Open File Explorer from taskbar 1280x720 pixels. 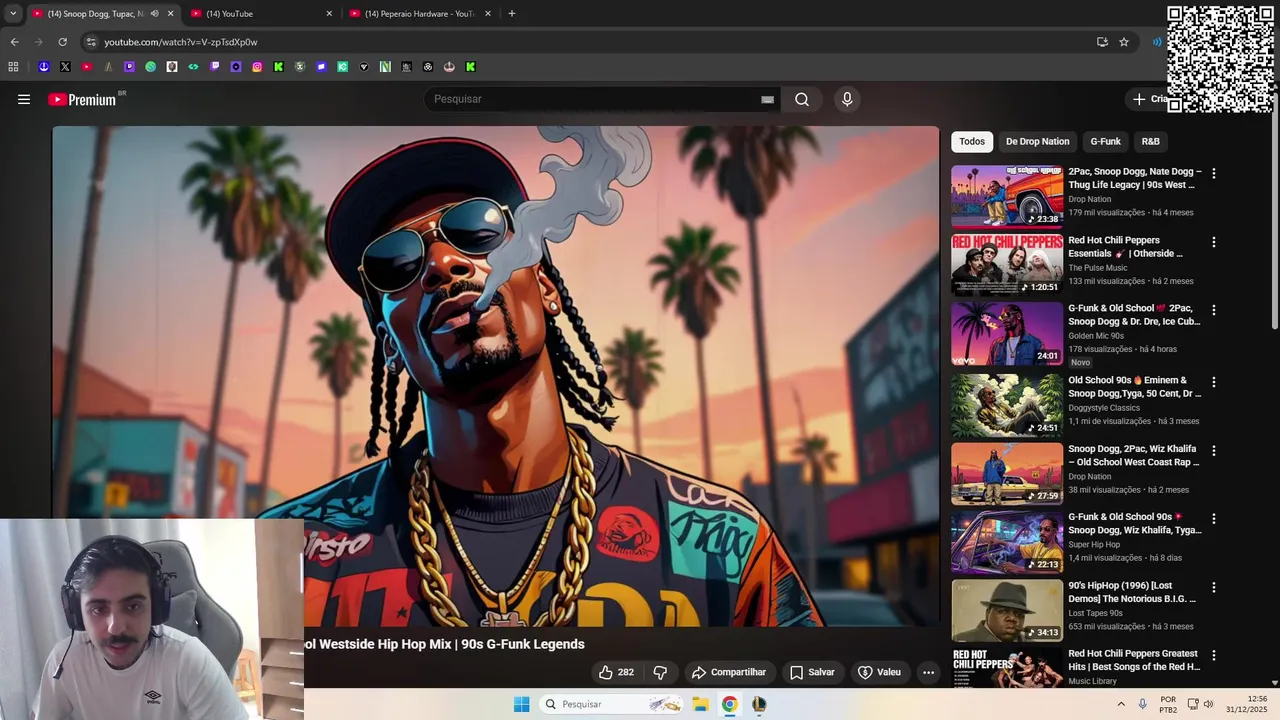(x=700, y=704)
